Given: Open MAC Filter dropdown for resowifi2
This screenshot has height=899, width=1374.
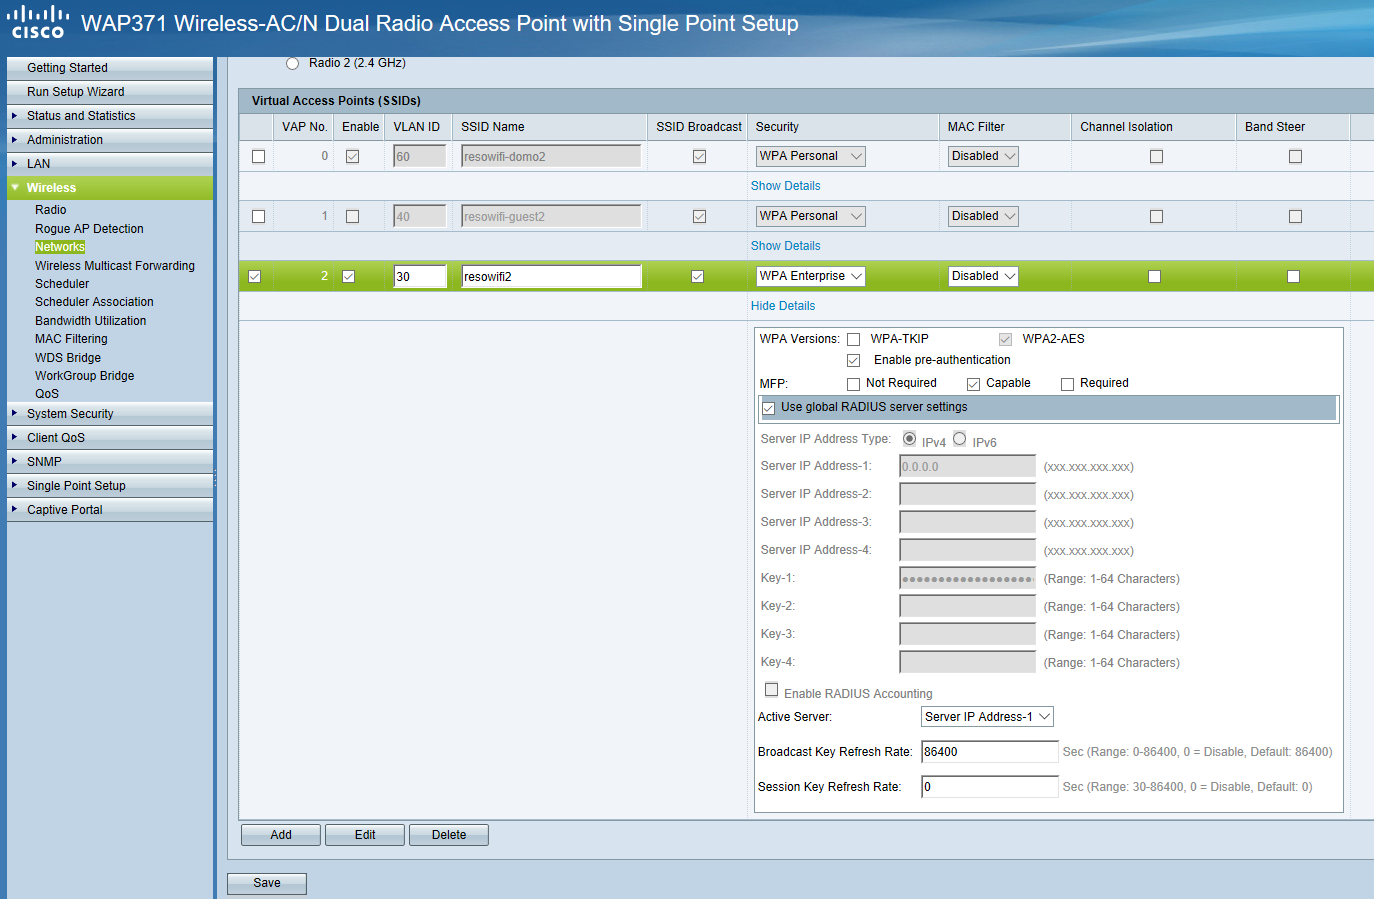Looking at the screenshot, I should (x=984, y=276).
